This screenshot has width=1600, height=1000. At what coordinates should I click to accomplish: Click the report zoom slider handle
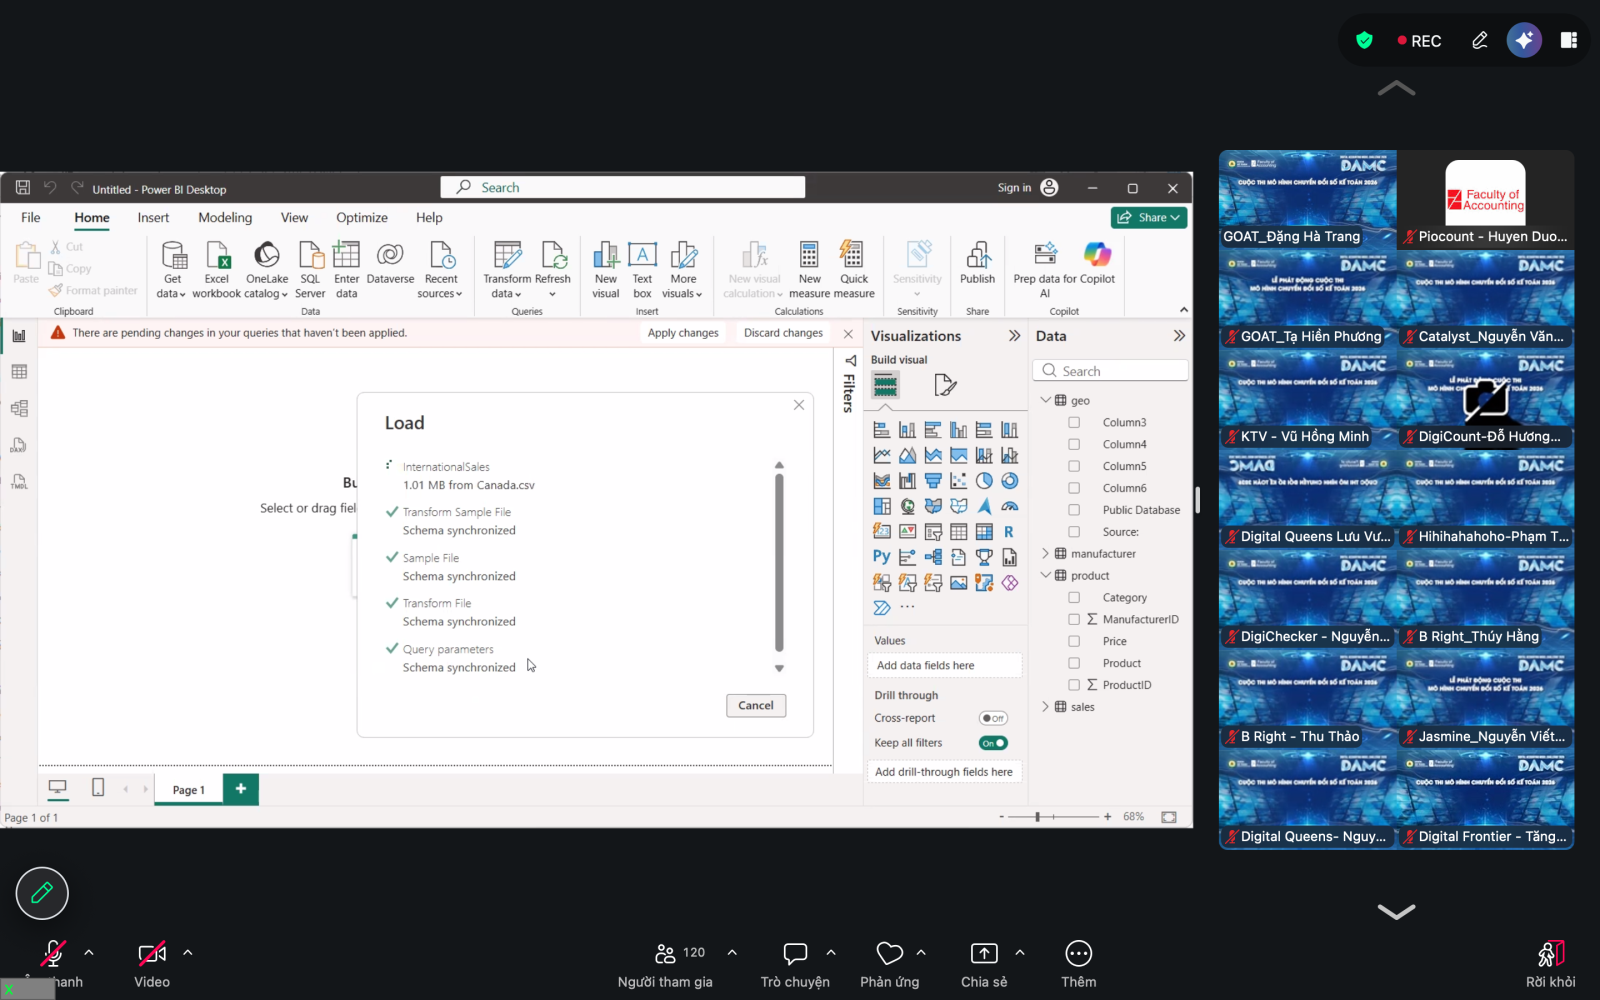click(1038, 817)
